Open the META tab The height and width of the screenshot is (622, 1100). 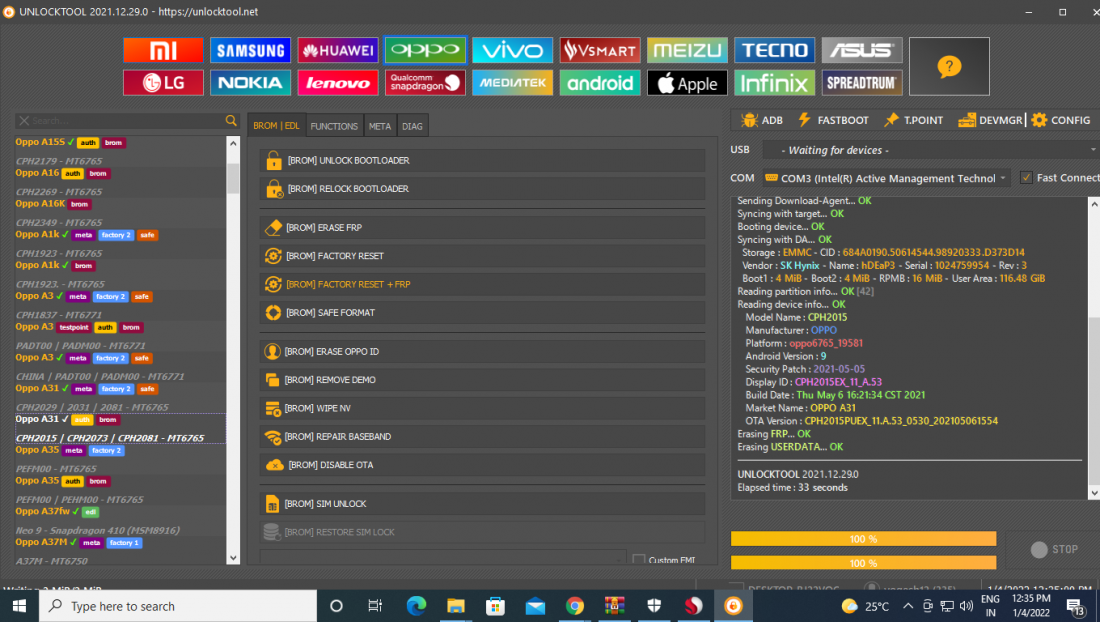[380, 126]
